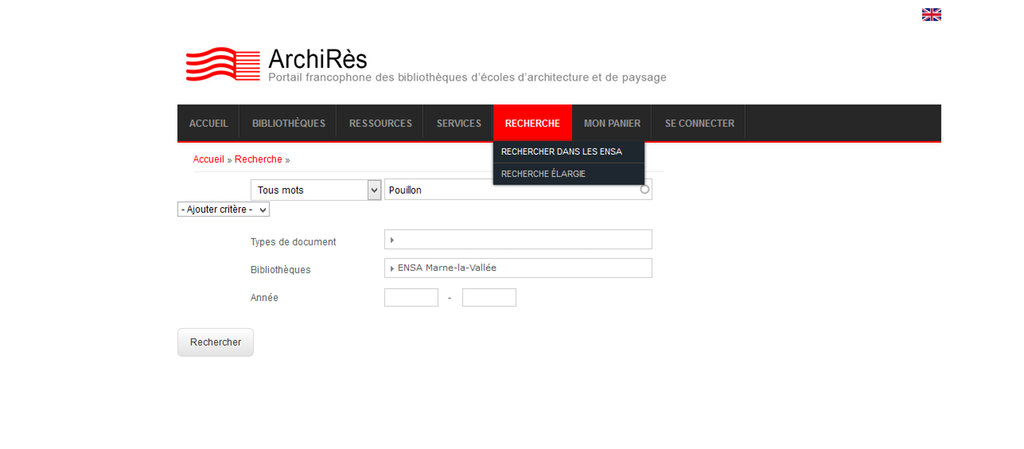
Task: Open the Services menu item
Action: (x=459, y=123)
